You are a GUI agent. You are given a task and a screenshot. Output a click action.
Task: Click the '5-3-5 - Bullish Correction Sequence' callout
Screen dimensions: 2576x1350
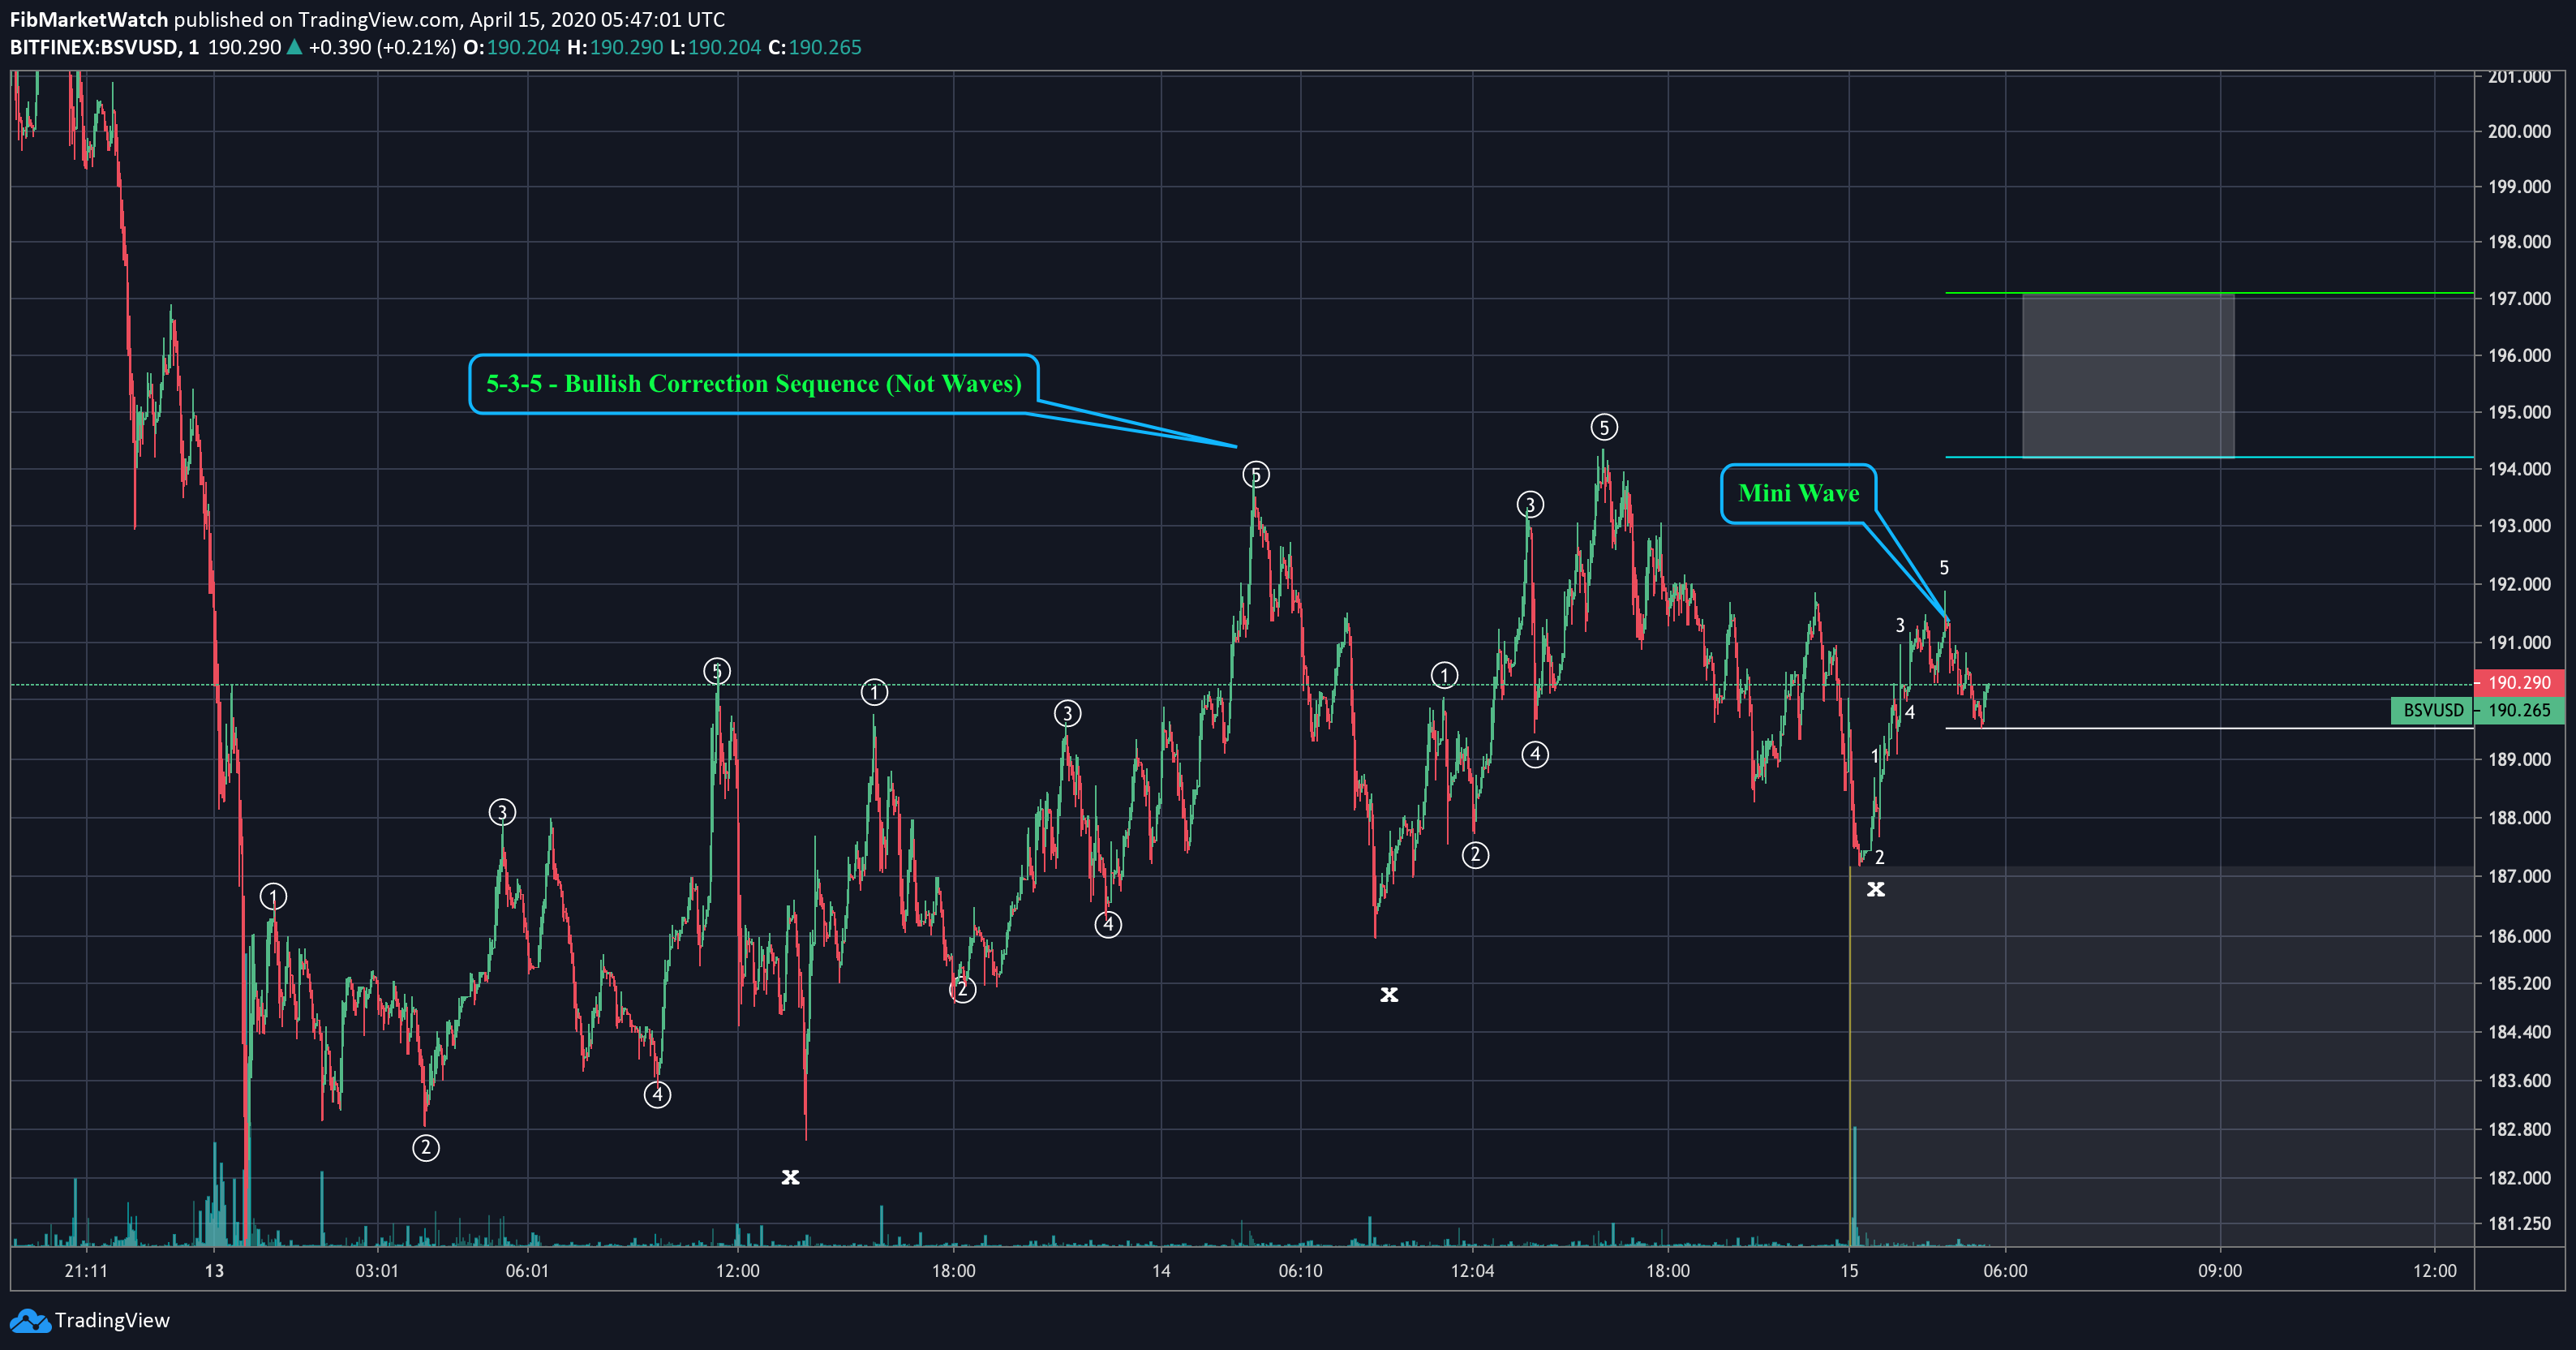(753, 384)
